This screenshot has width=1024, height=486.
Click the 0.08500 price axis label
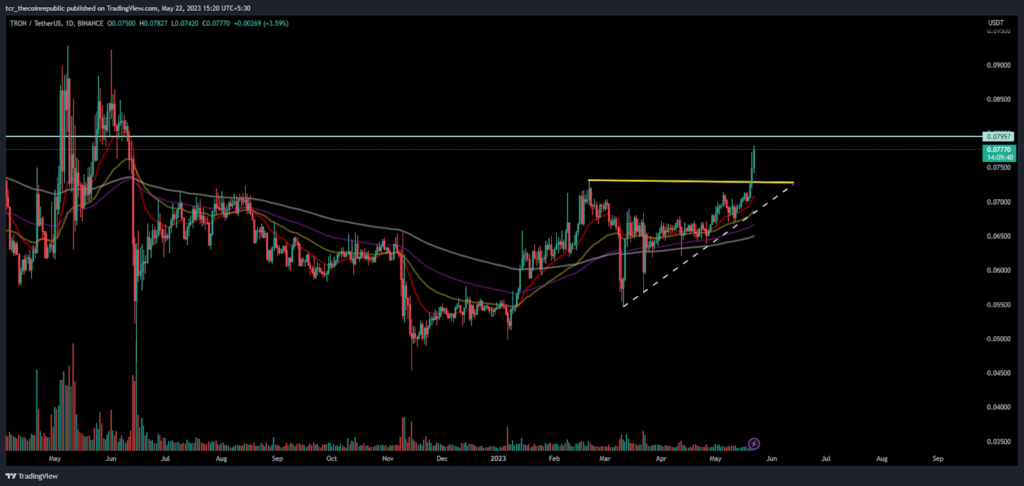[x=997, y=99]
